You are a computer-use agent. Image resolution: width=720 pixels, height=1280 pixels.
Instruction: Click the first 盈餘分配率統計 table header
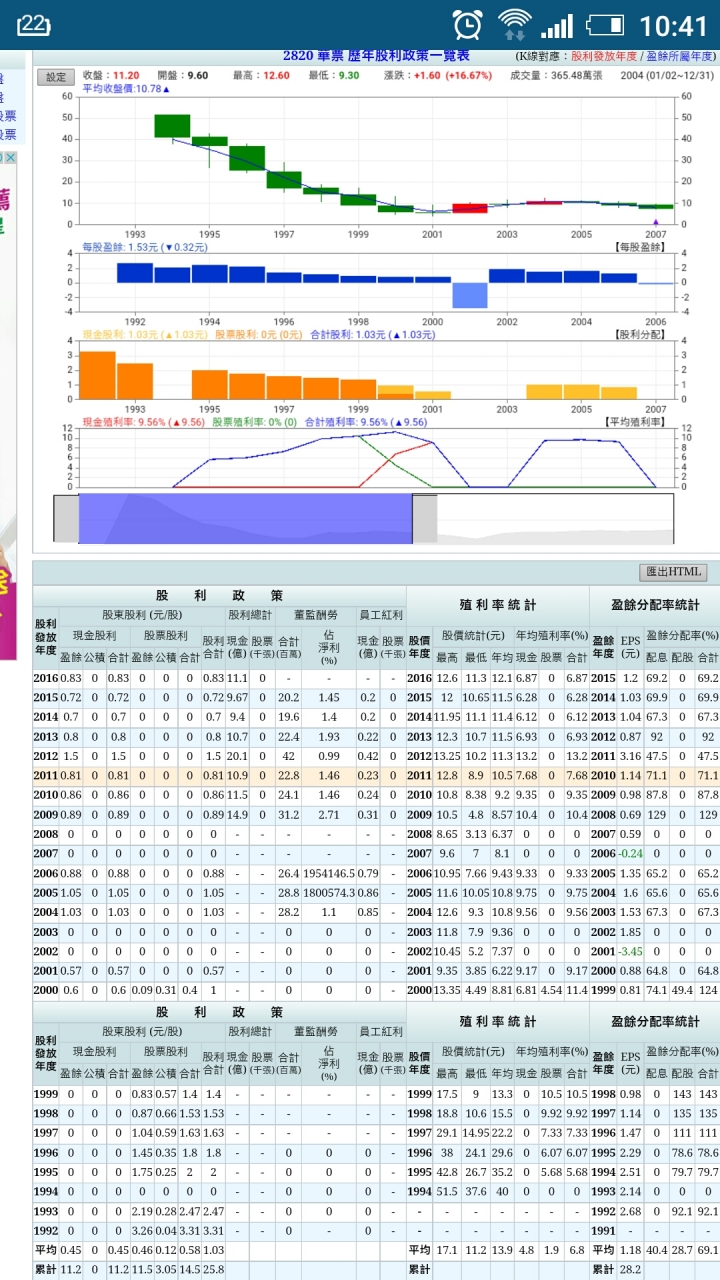coord(655,604)
